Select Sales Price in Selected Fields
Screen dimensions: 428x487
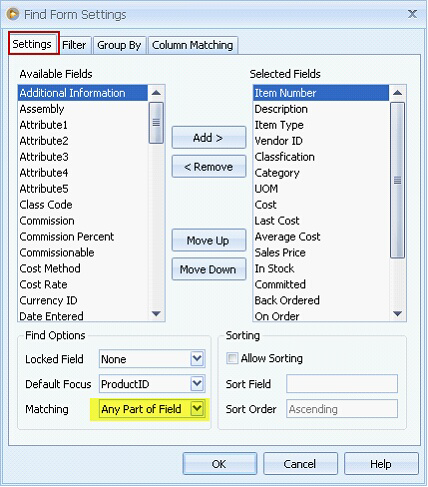click(321, 253)
